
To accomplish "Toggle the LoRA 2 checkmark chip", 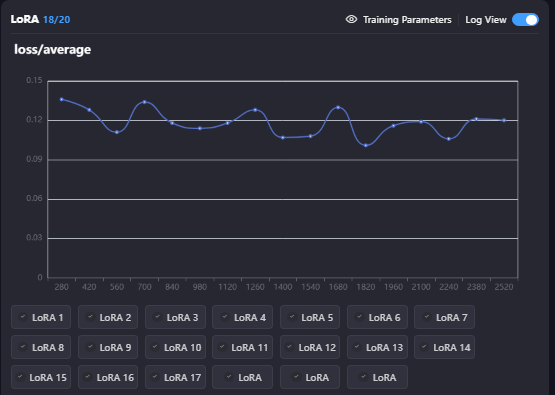I will 108,317.
